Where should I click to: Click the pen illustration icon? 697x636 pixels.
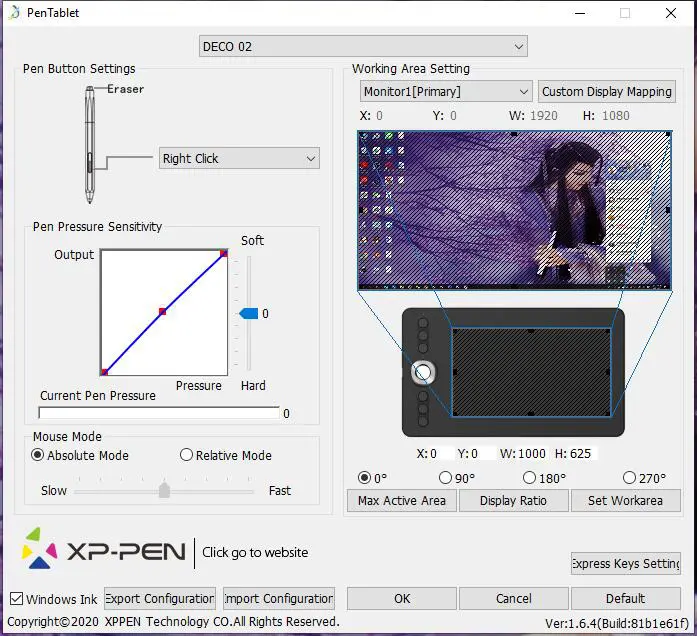(90, 143)
